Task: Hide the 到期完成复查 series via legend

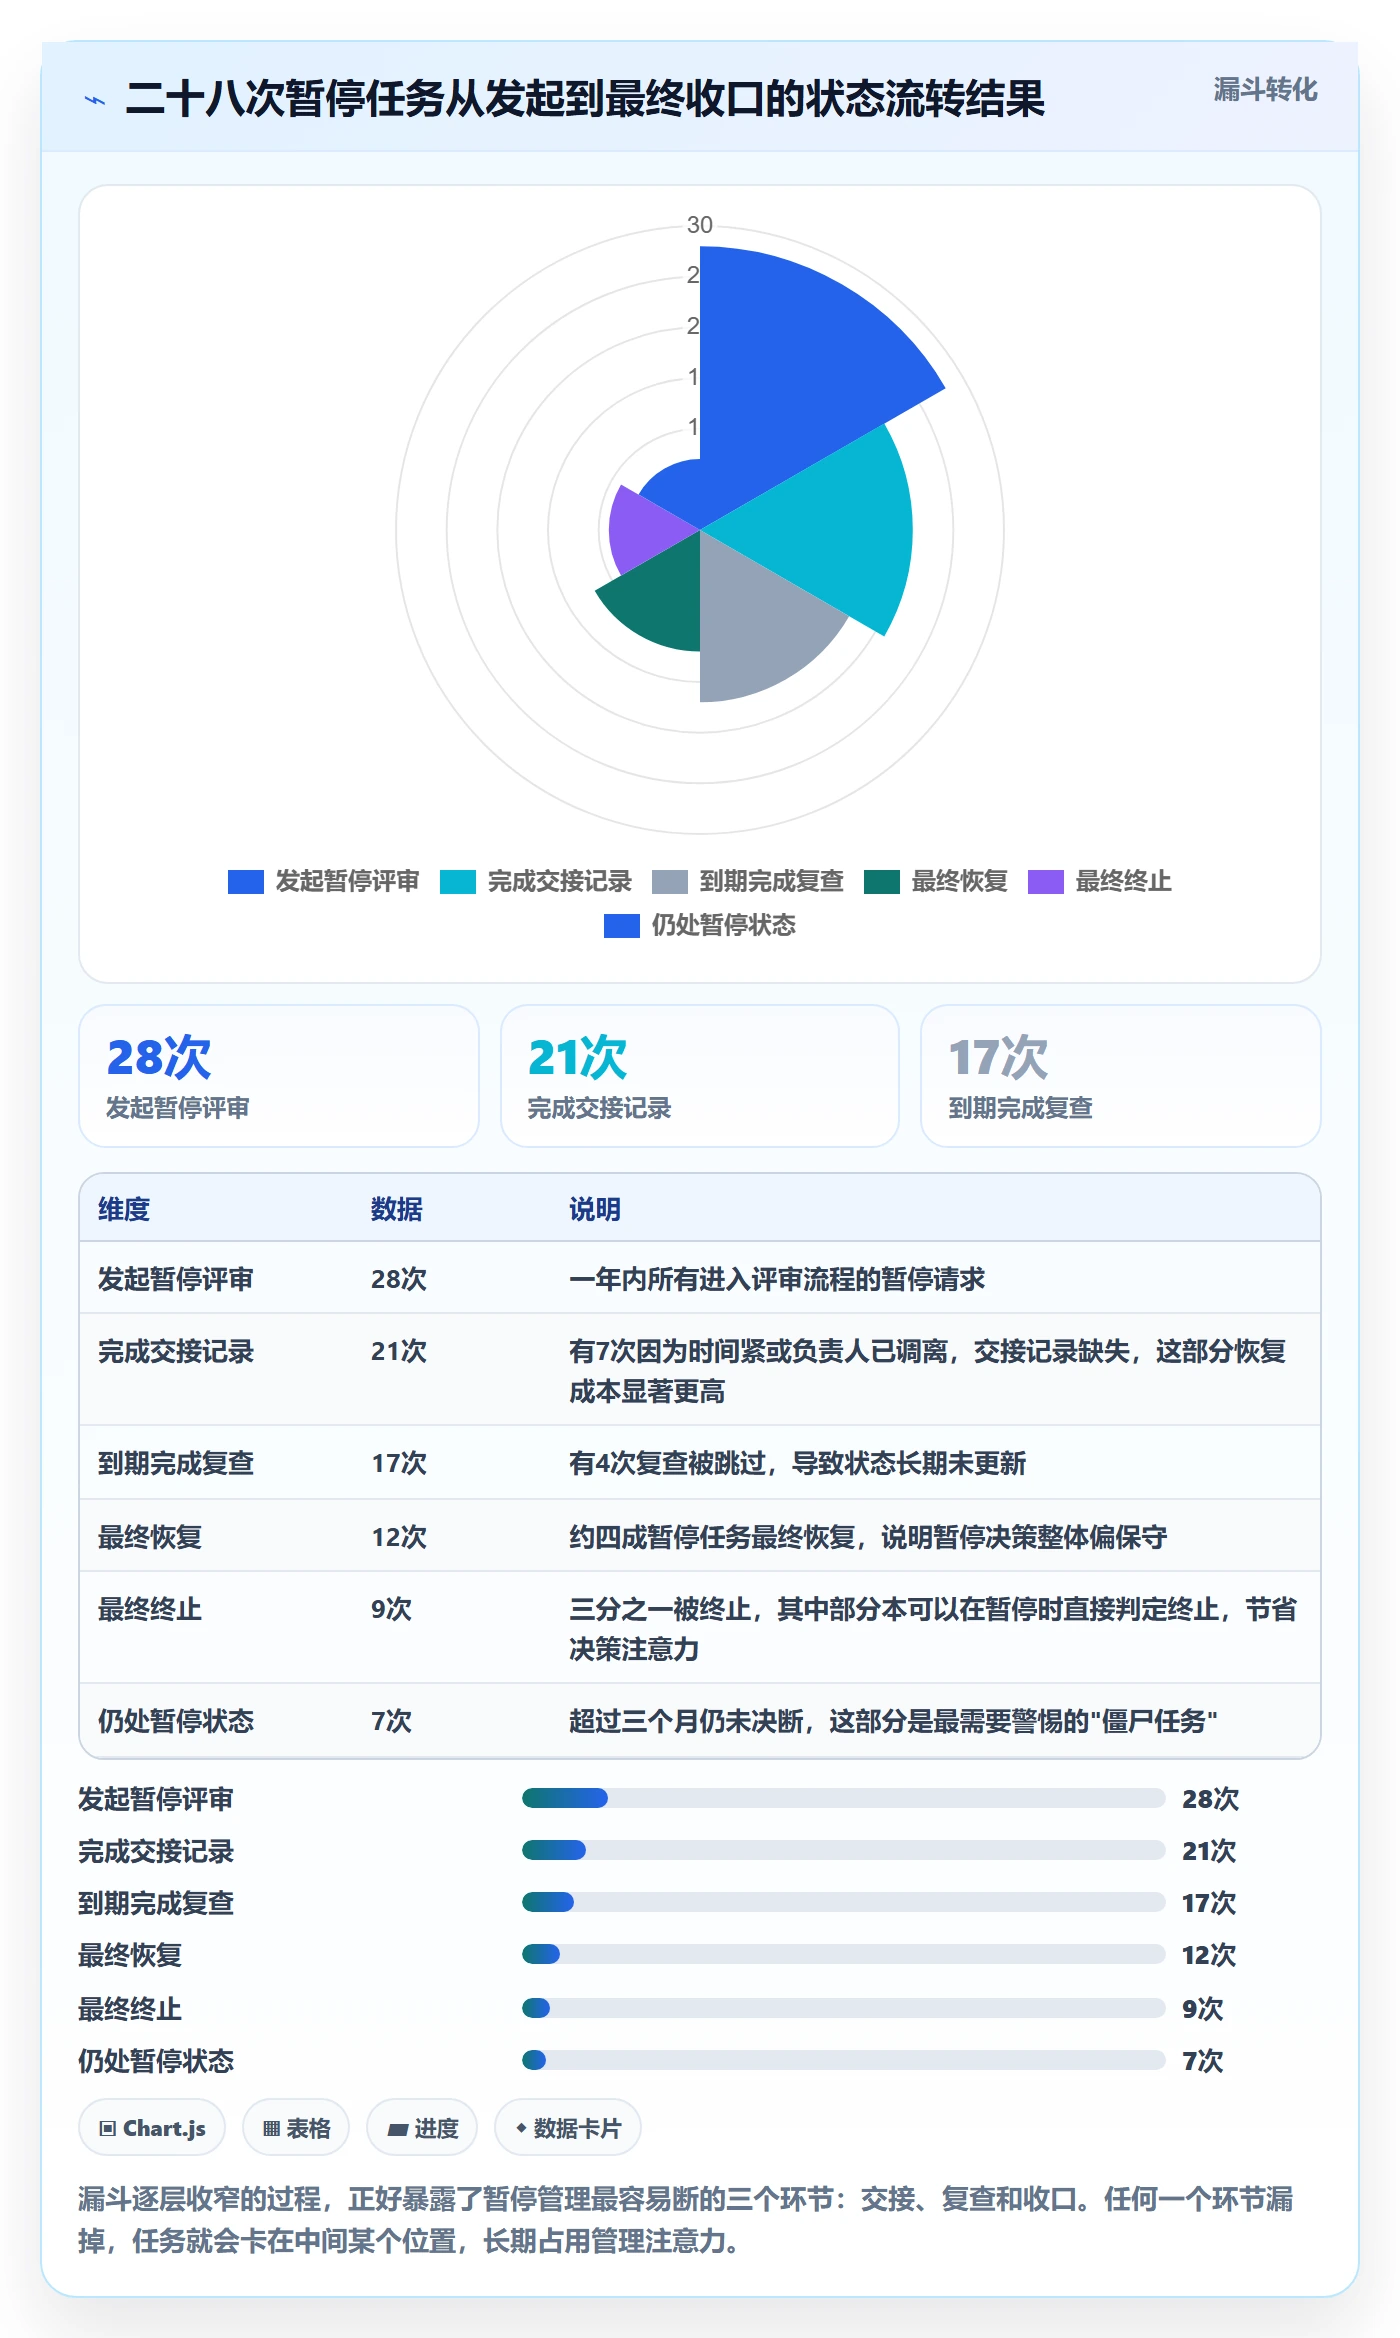Action: (747, 881)
